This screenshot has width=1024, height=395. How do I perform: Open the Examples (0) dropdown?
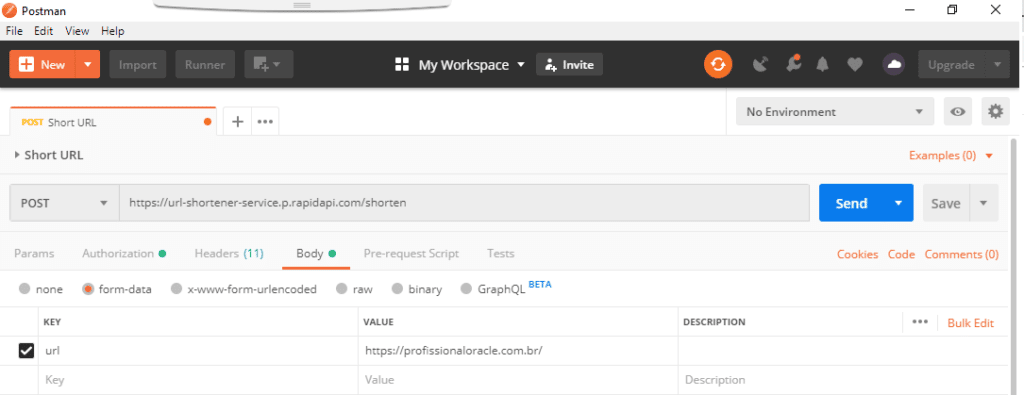click(951, 155)
